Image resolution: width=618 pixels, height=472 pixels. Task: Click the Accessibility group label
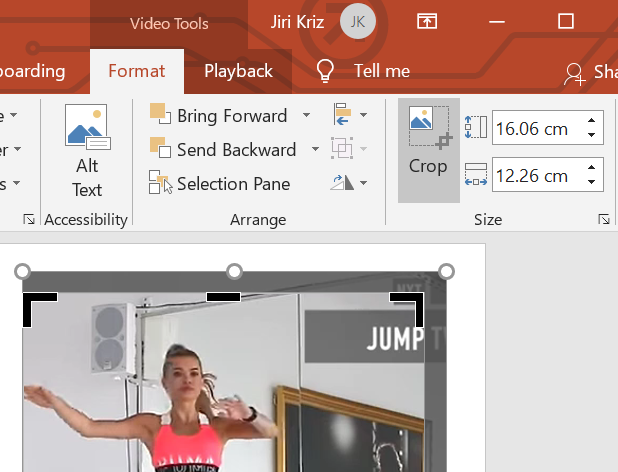coord(86,219)
